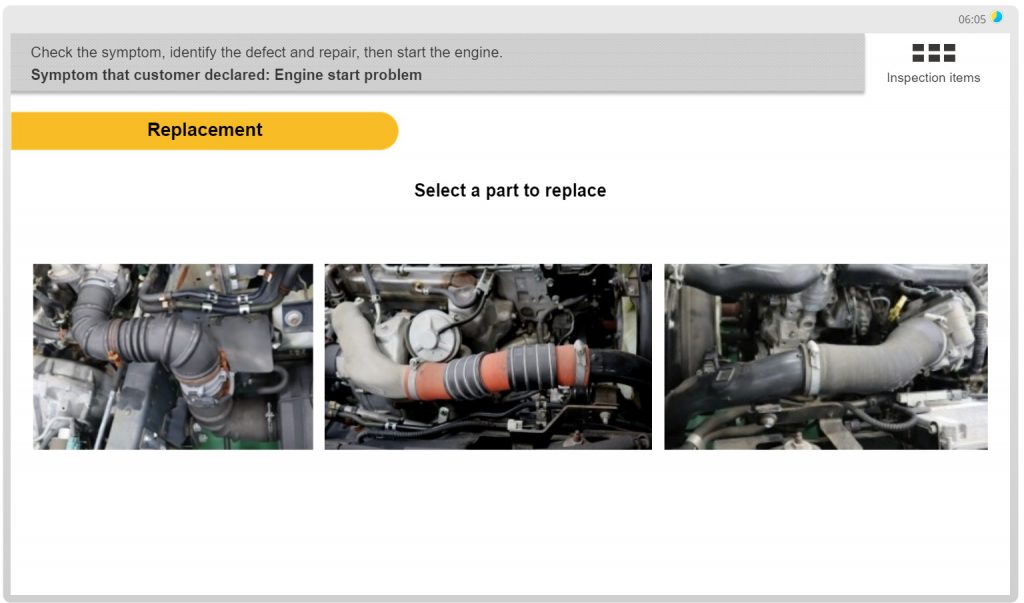Image resolution: width=1024 pixels, height=603 pixels.
Task: Click the Inspection items text label
Action: tap(933, 78)
